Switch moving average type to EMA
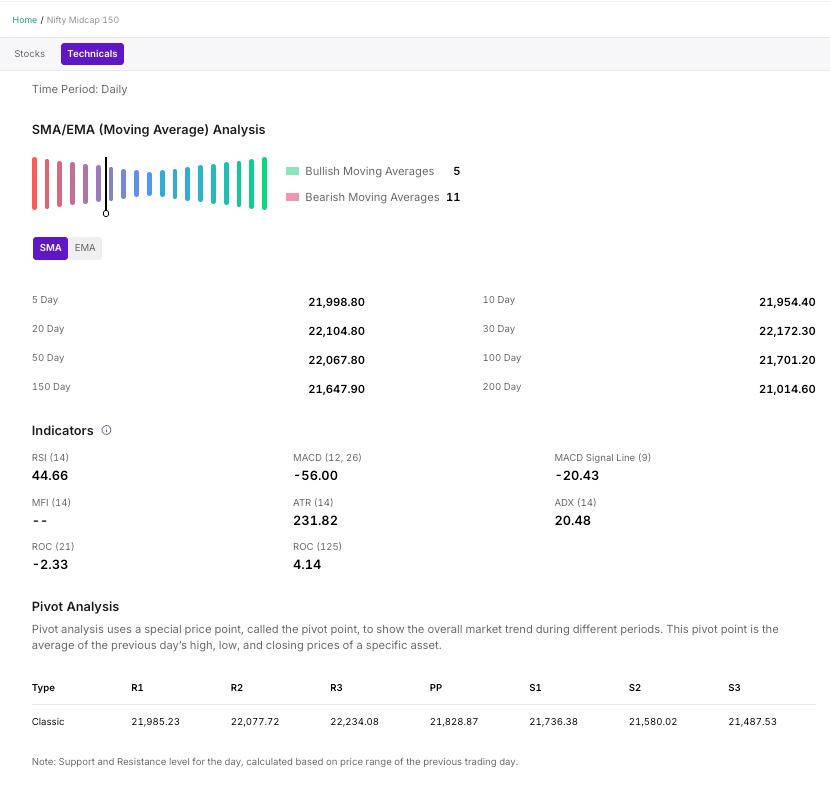 [x=85, y=248]
